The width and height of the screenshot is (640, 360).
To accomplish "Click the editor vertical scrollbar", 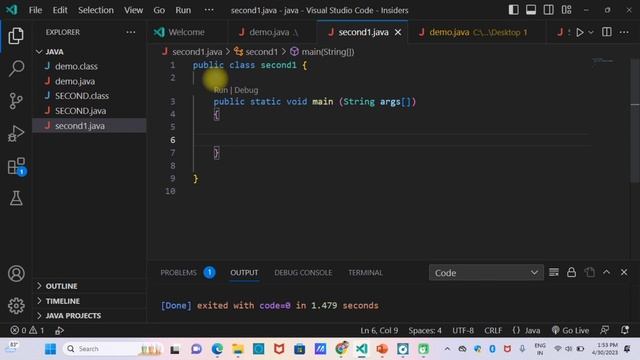I will coord(635,122).
